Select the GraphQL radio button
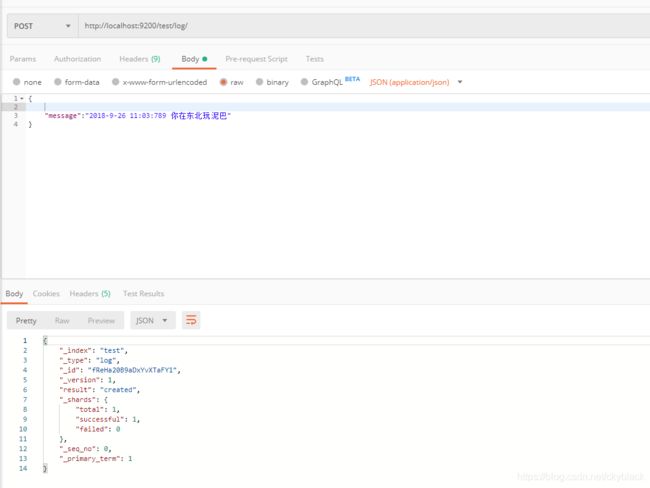 pyautogui.click(x=304, y=82)
